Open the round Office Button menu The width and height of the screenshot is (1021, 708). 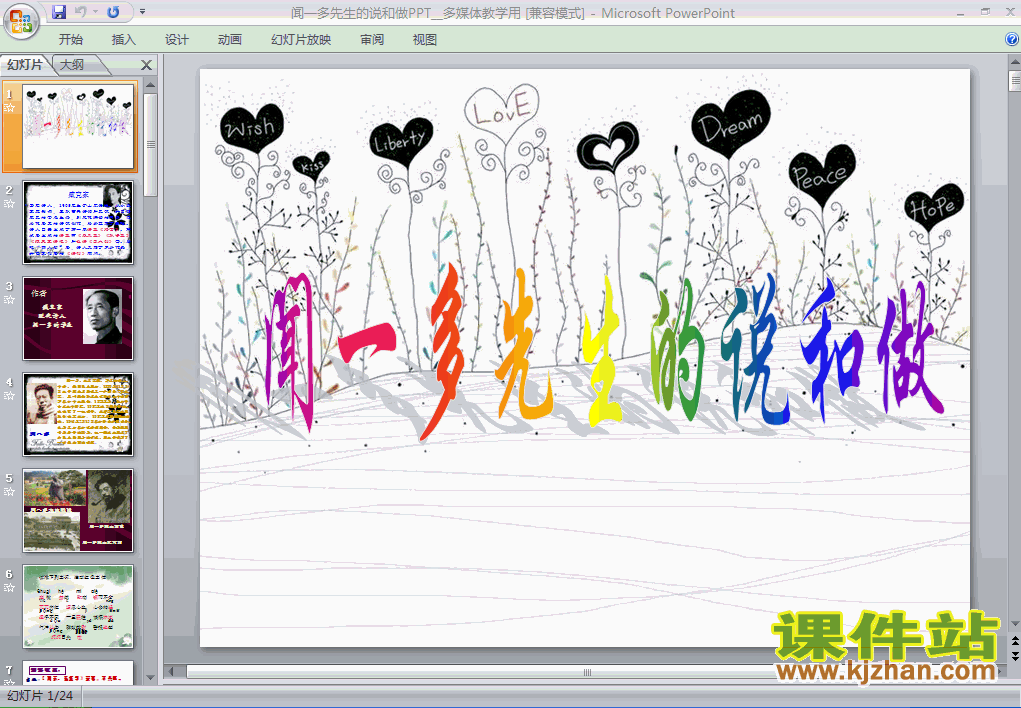pyautogui.click(x=21, y=21)
